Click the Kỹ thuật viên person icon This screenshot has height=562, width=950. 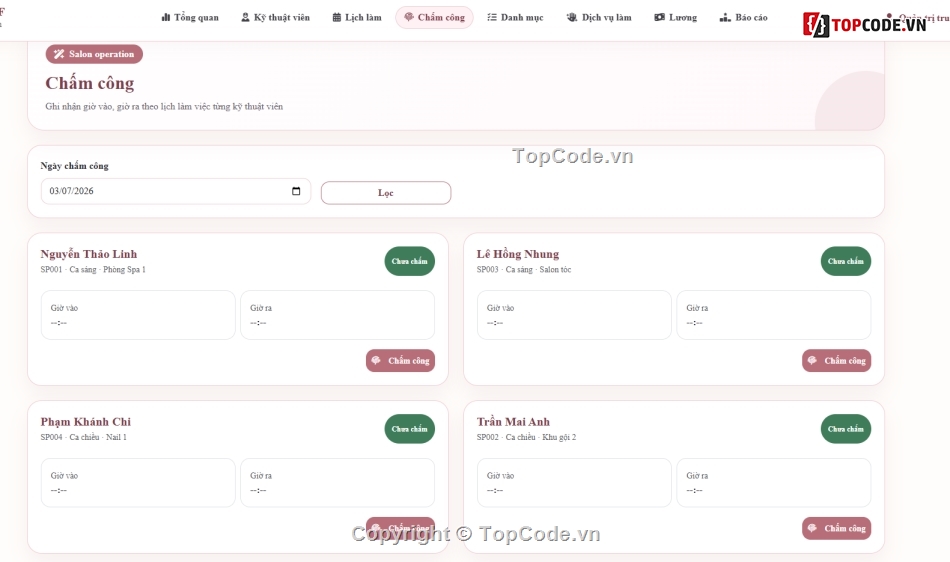245,18
